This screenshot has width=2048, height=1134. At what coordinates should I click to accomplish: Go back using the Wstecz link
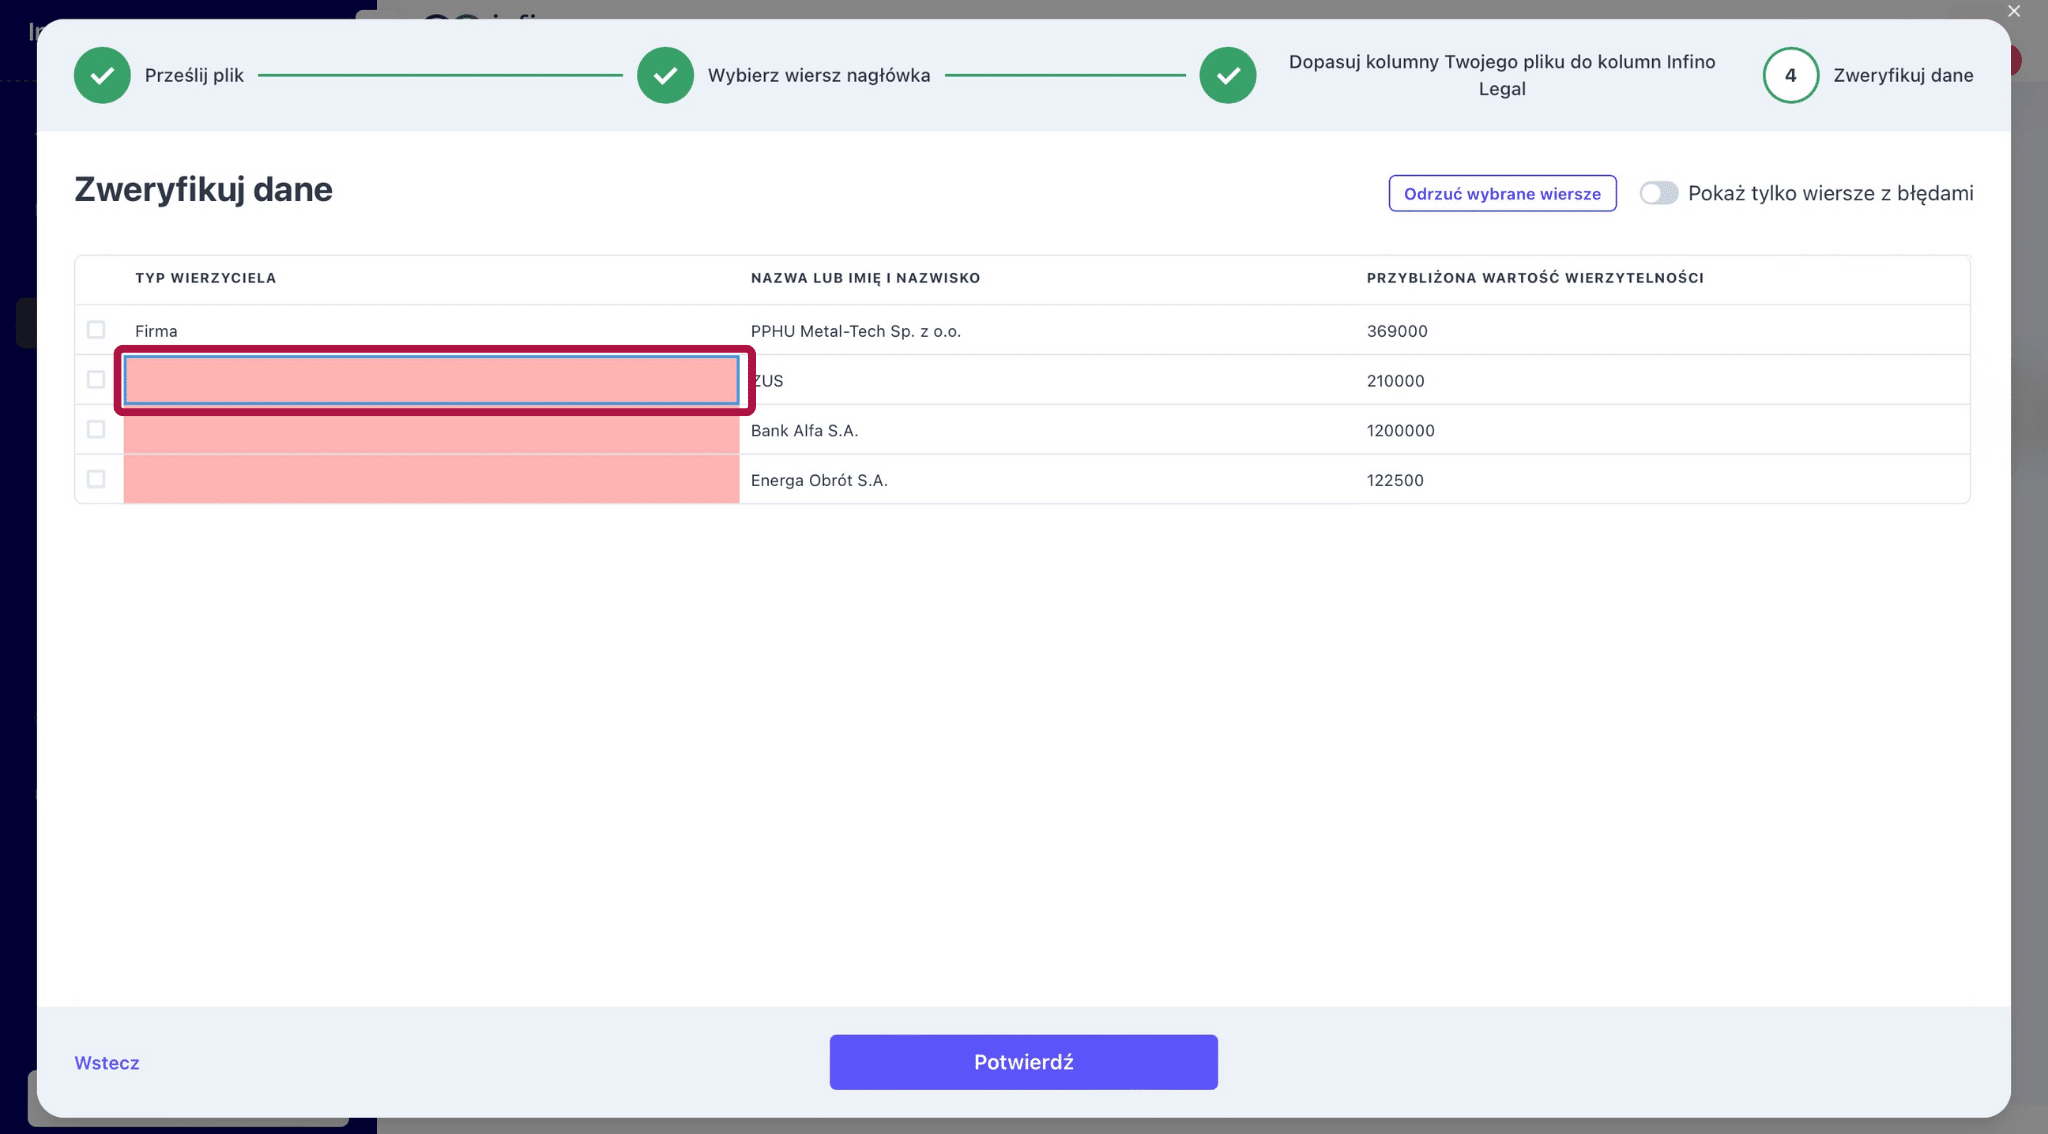click(107, 1063)
